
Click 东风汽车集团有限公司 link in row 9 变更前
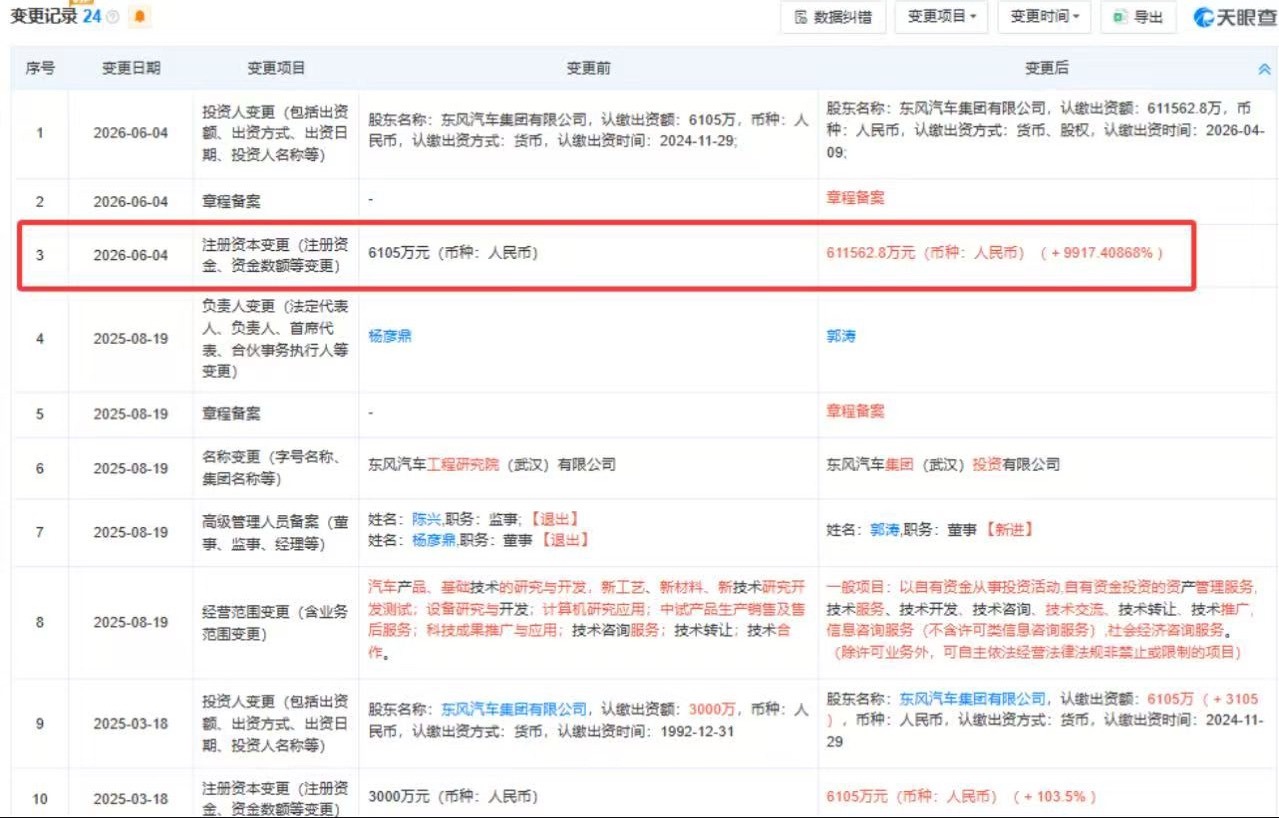515,709
